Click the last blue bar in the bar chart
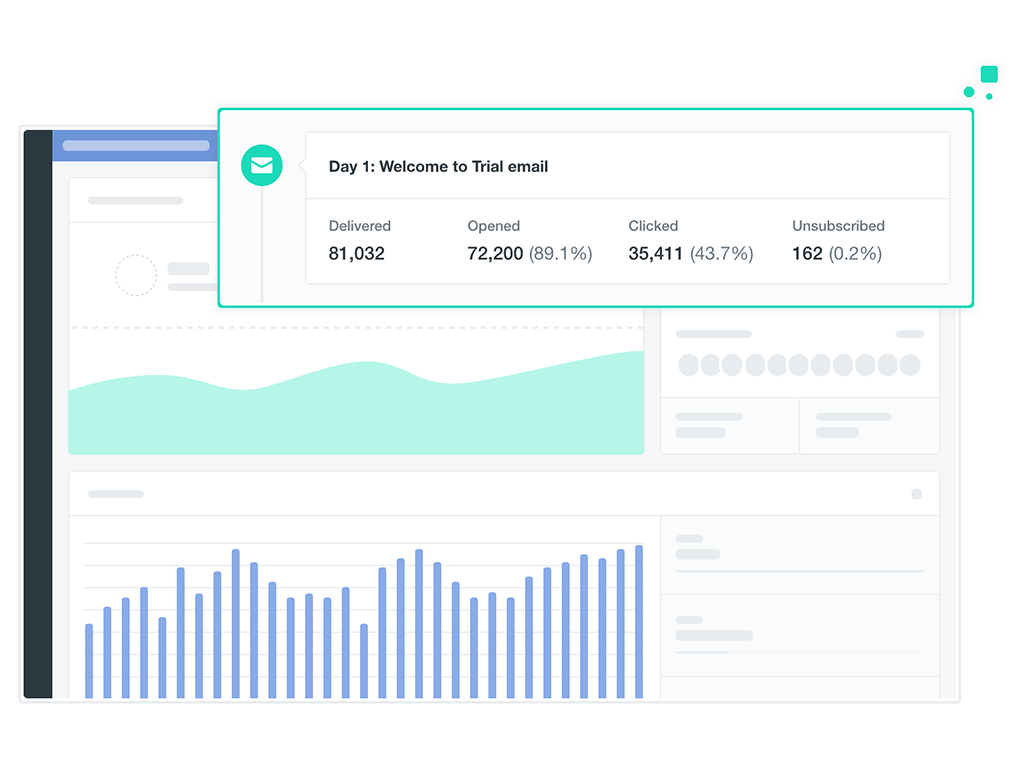Viewport: 1024px width, 768px height. (639, 621)
